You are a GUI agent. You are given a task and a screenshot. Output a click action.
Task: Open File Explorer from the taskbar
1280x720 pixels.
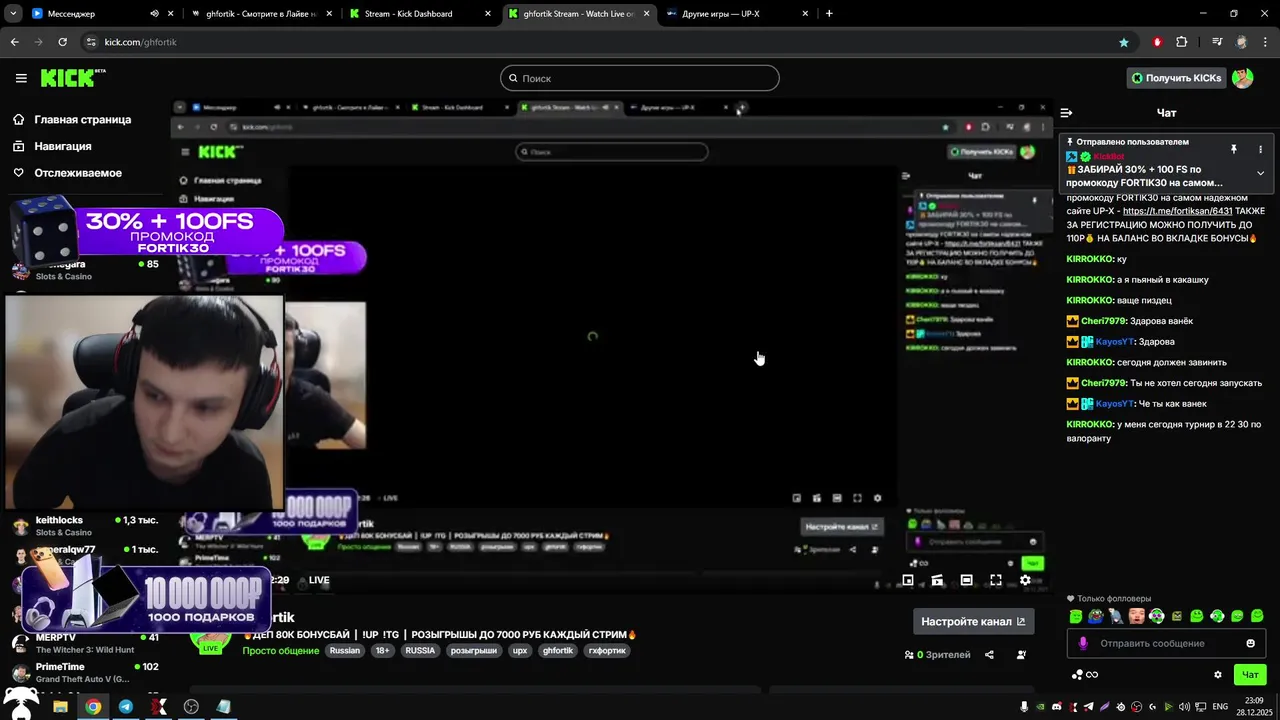60,706
